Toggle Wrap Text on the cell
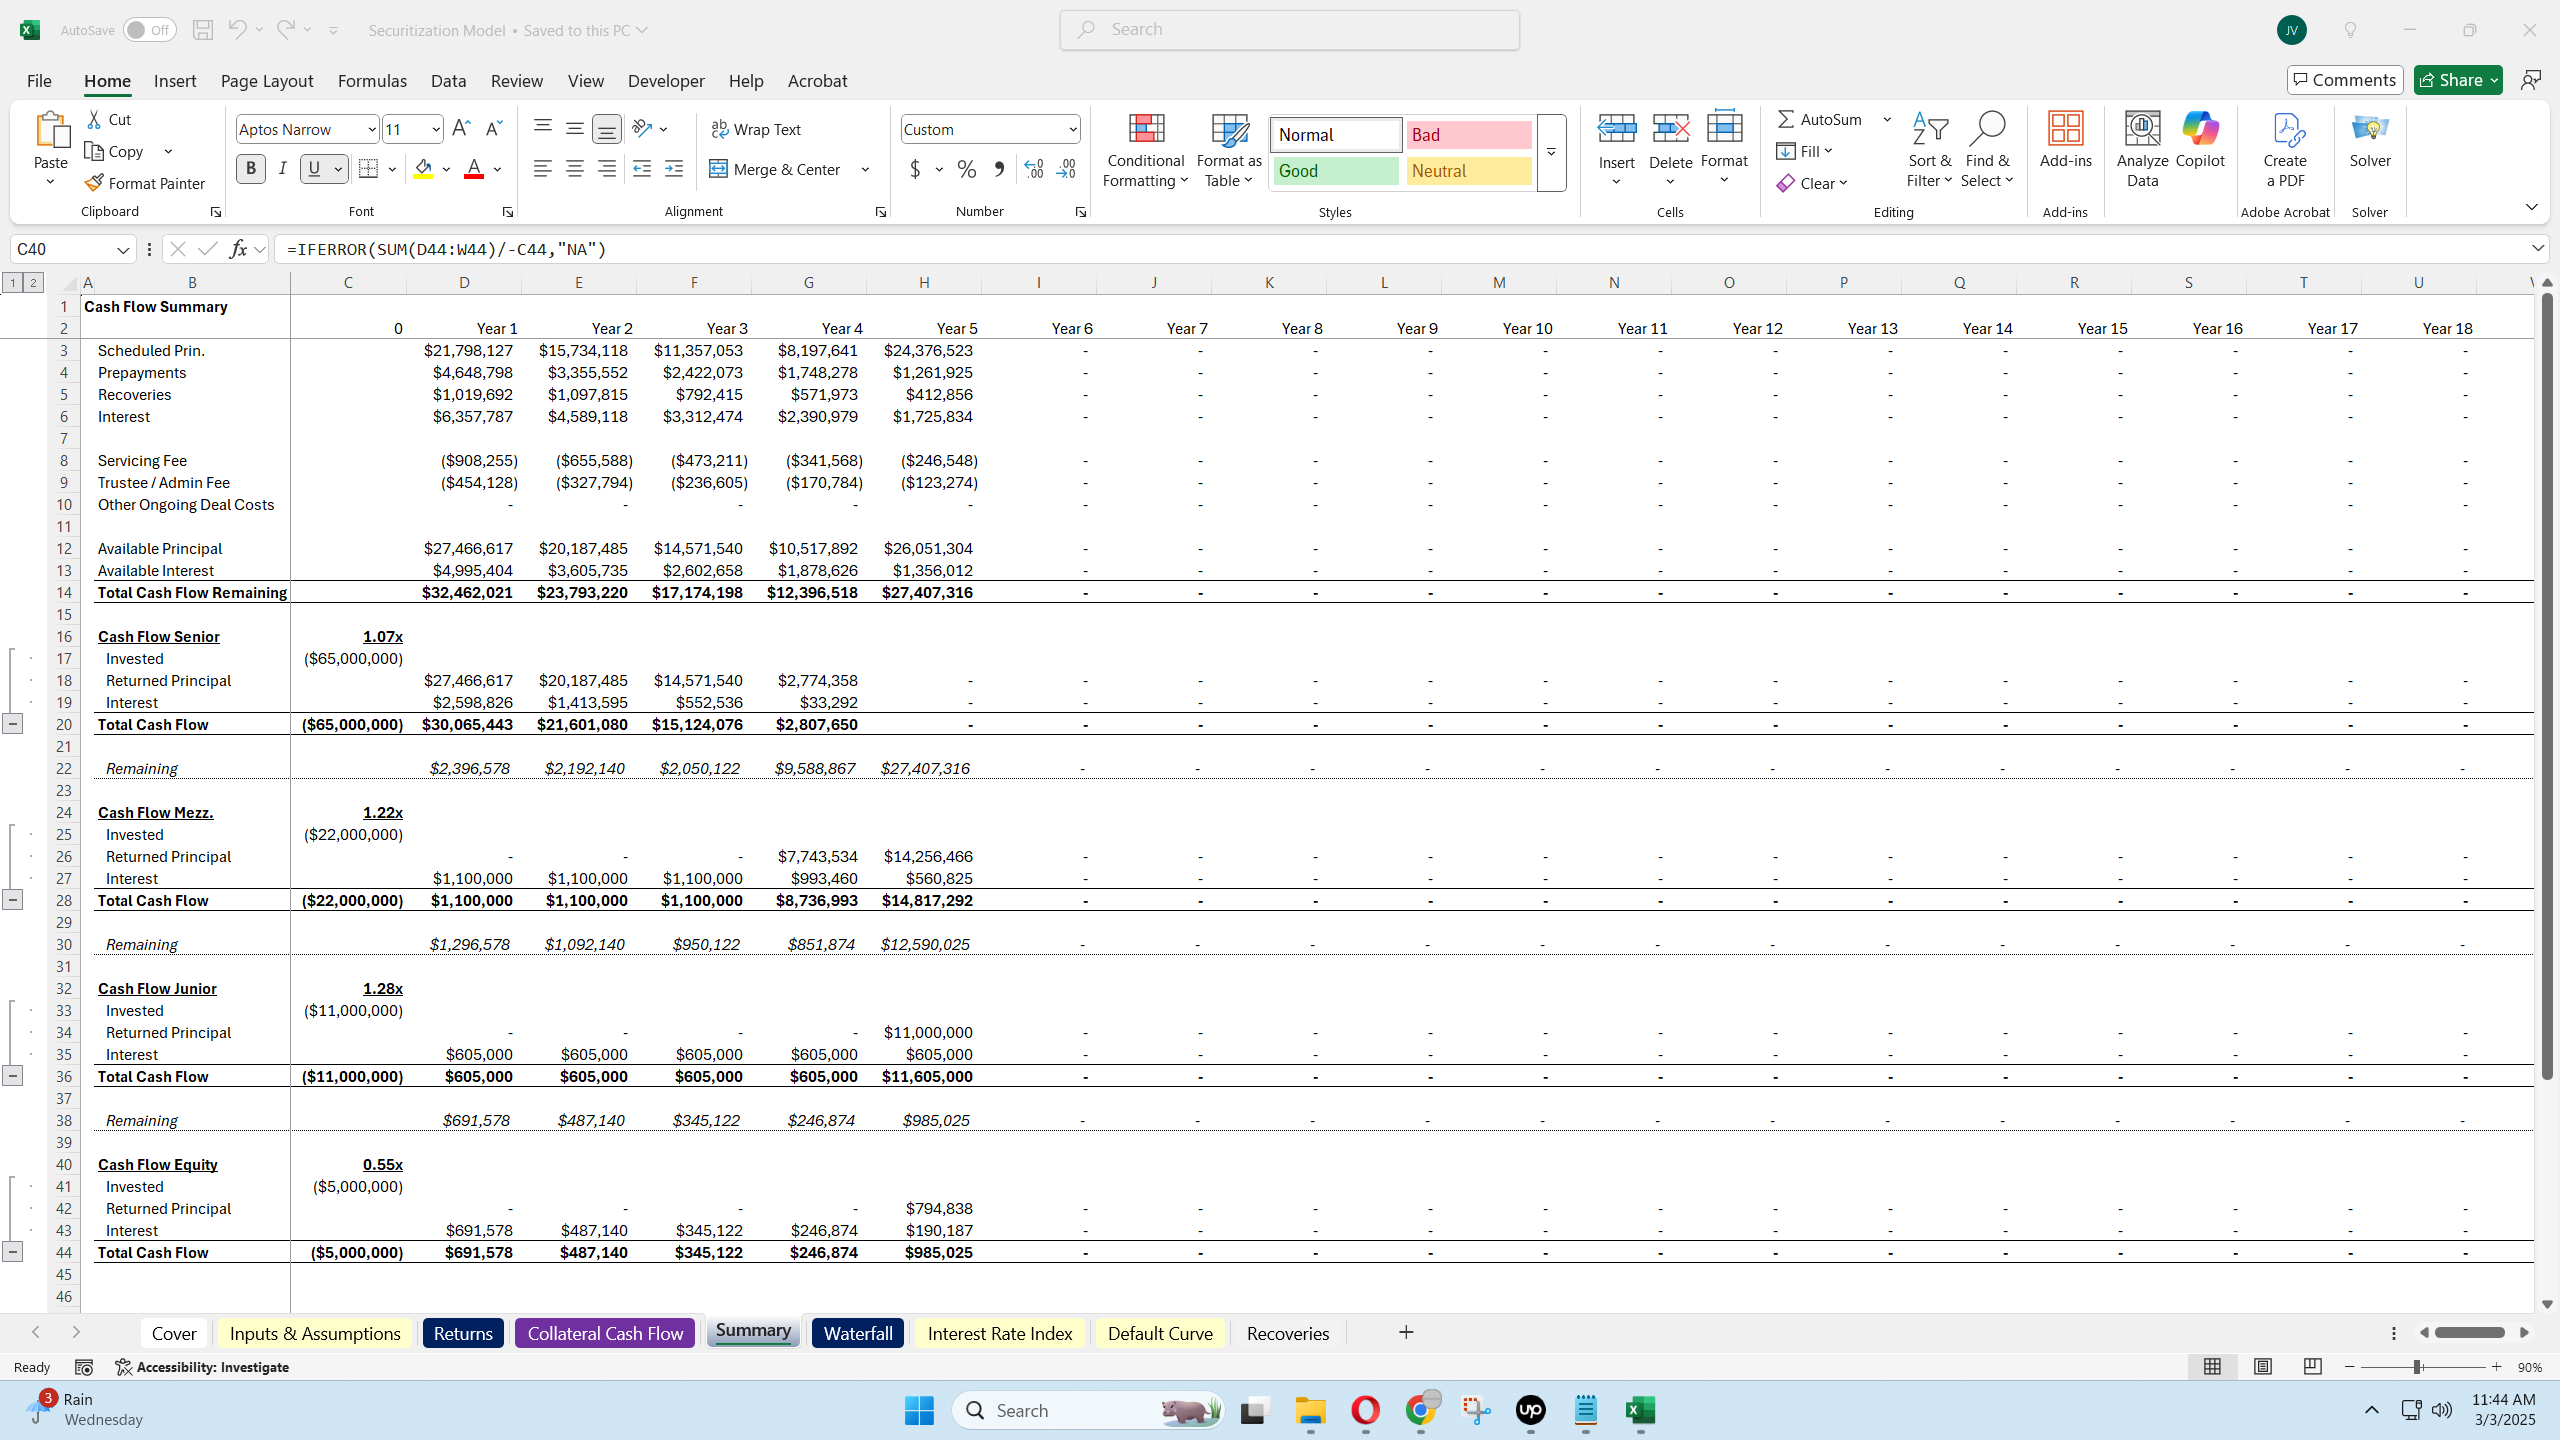 756,129
